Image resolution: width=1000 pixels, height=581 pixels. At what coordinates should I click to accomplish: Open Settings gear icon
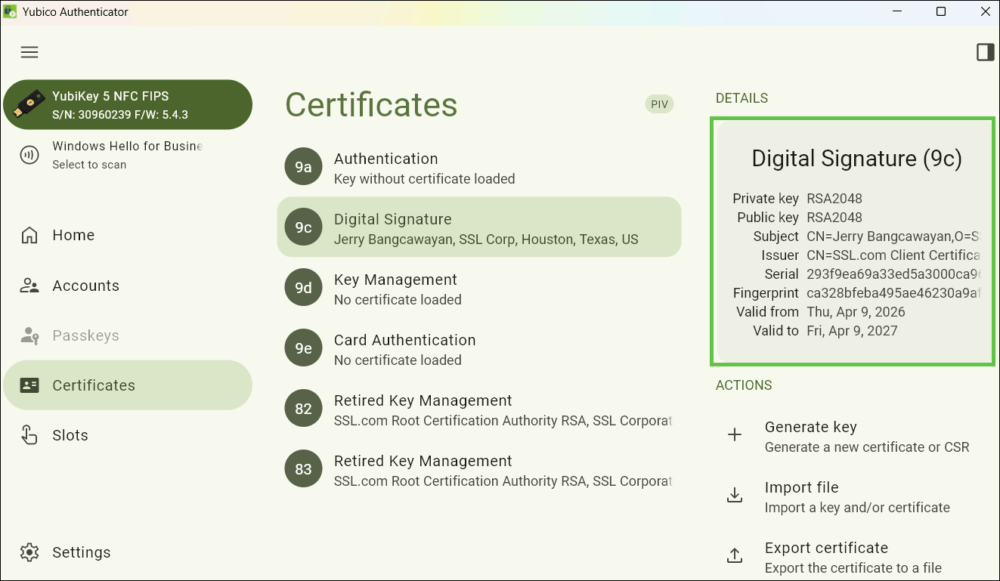(x=30, y=552)
